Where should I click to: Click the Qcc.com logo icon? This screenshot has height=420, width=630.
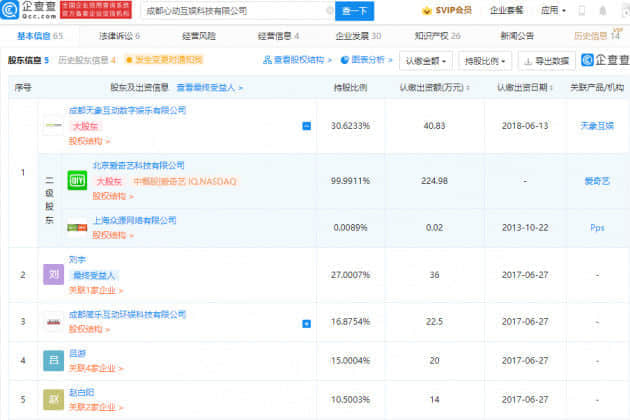tap(9, 10)
